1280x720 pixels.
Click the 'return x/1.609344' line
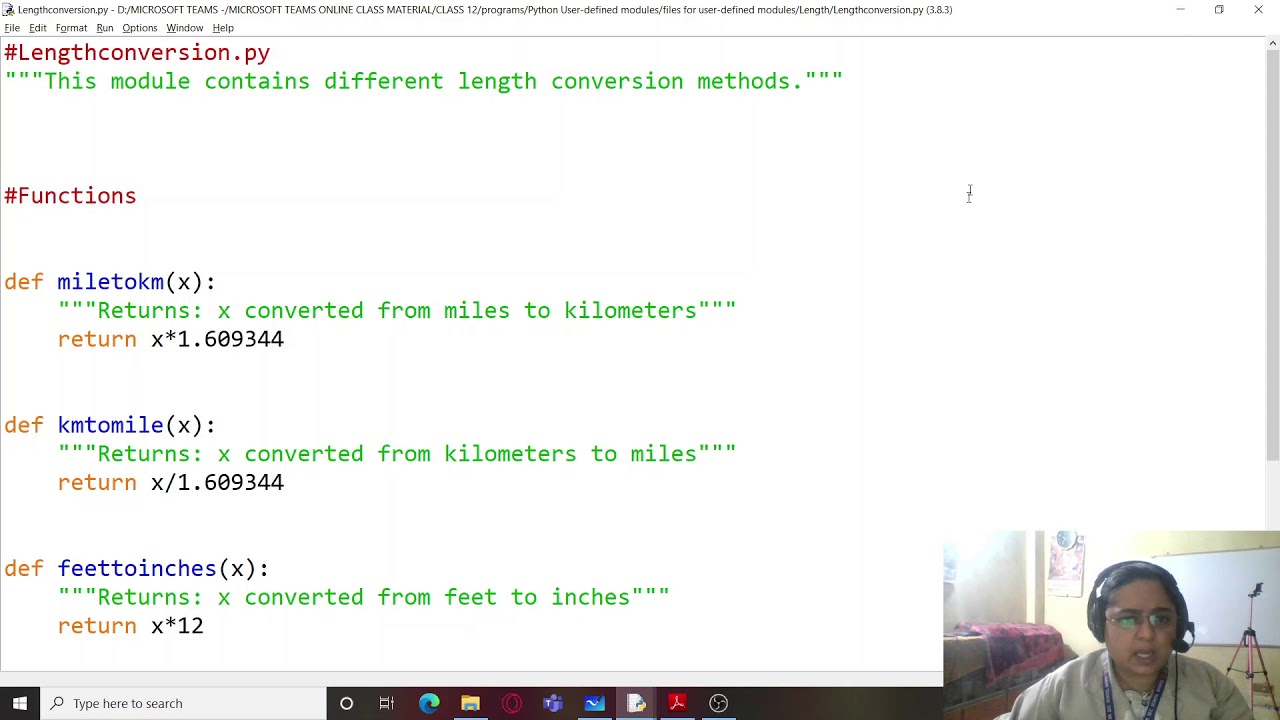pyautogui.click(x=171, y=482)
